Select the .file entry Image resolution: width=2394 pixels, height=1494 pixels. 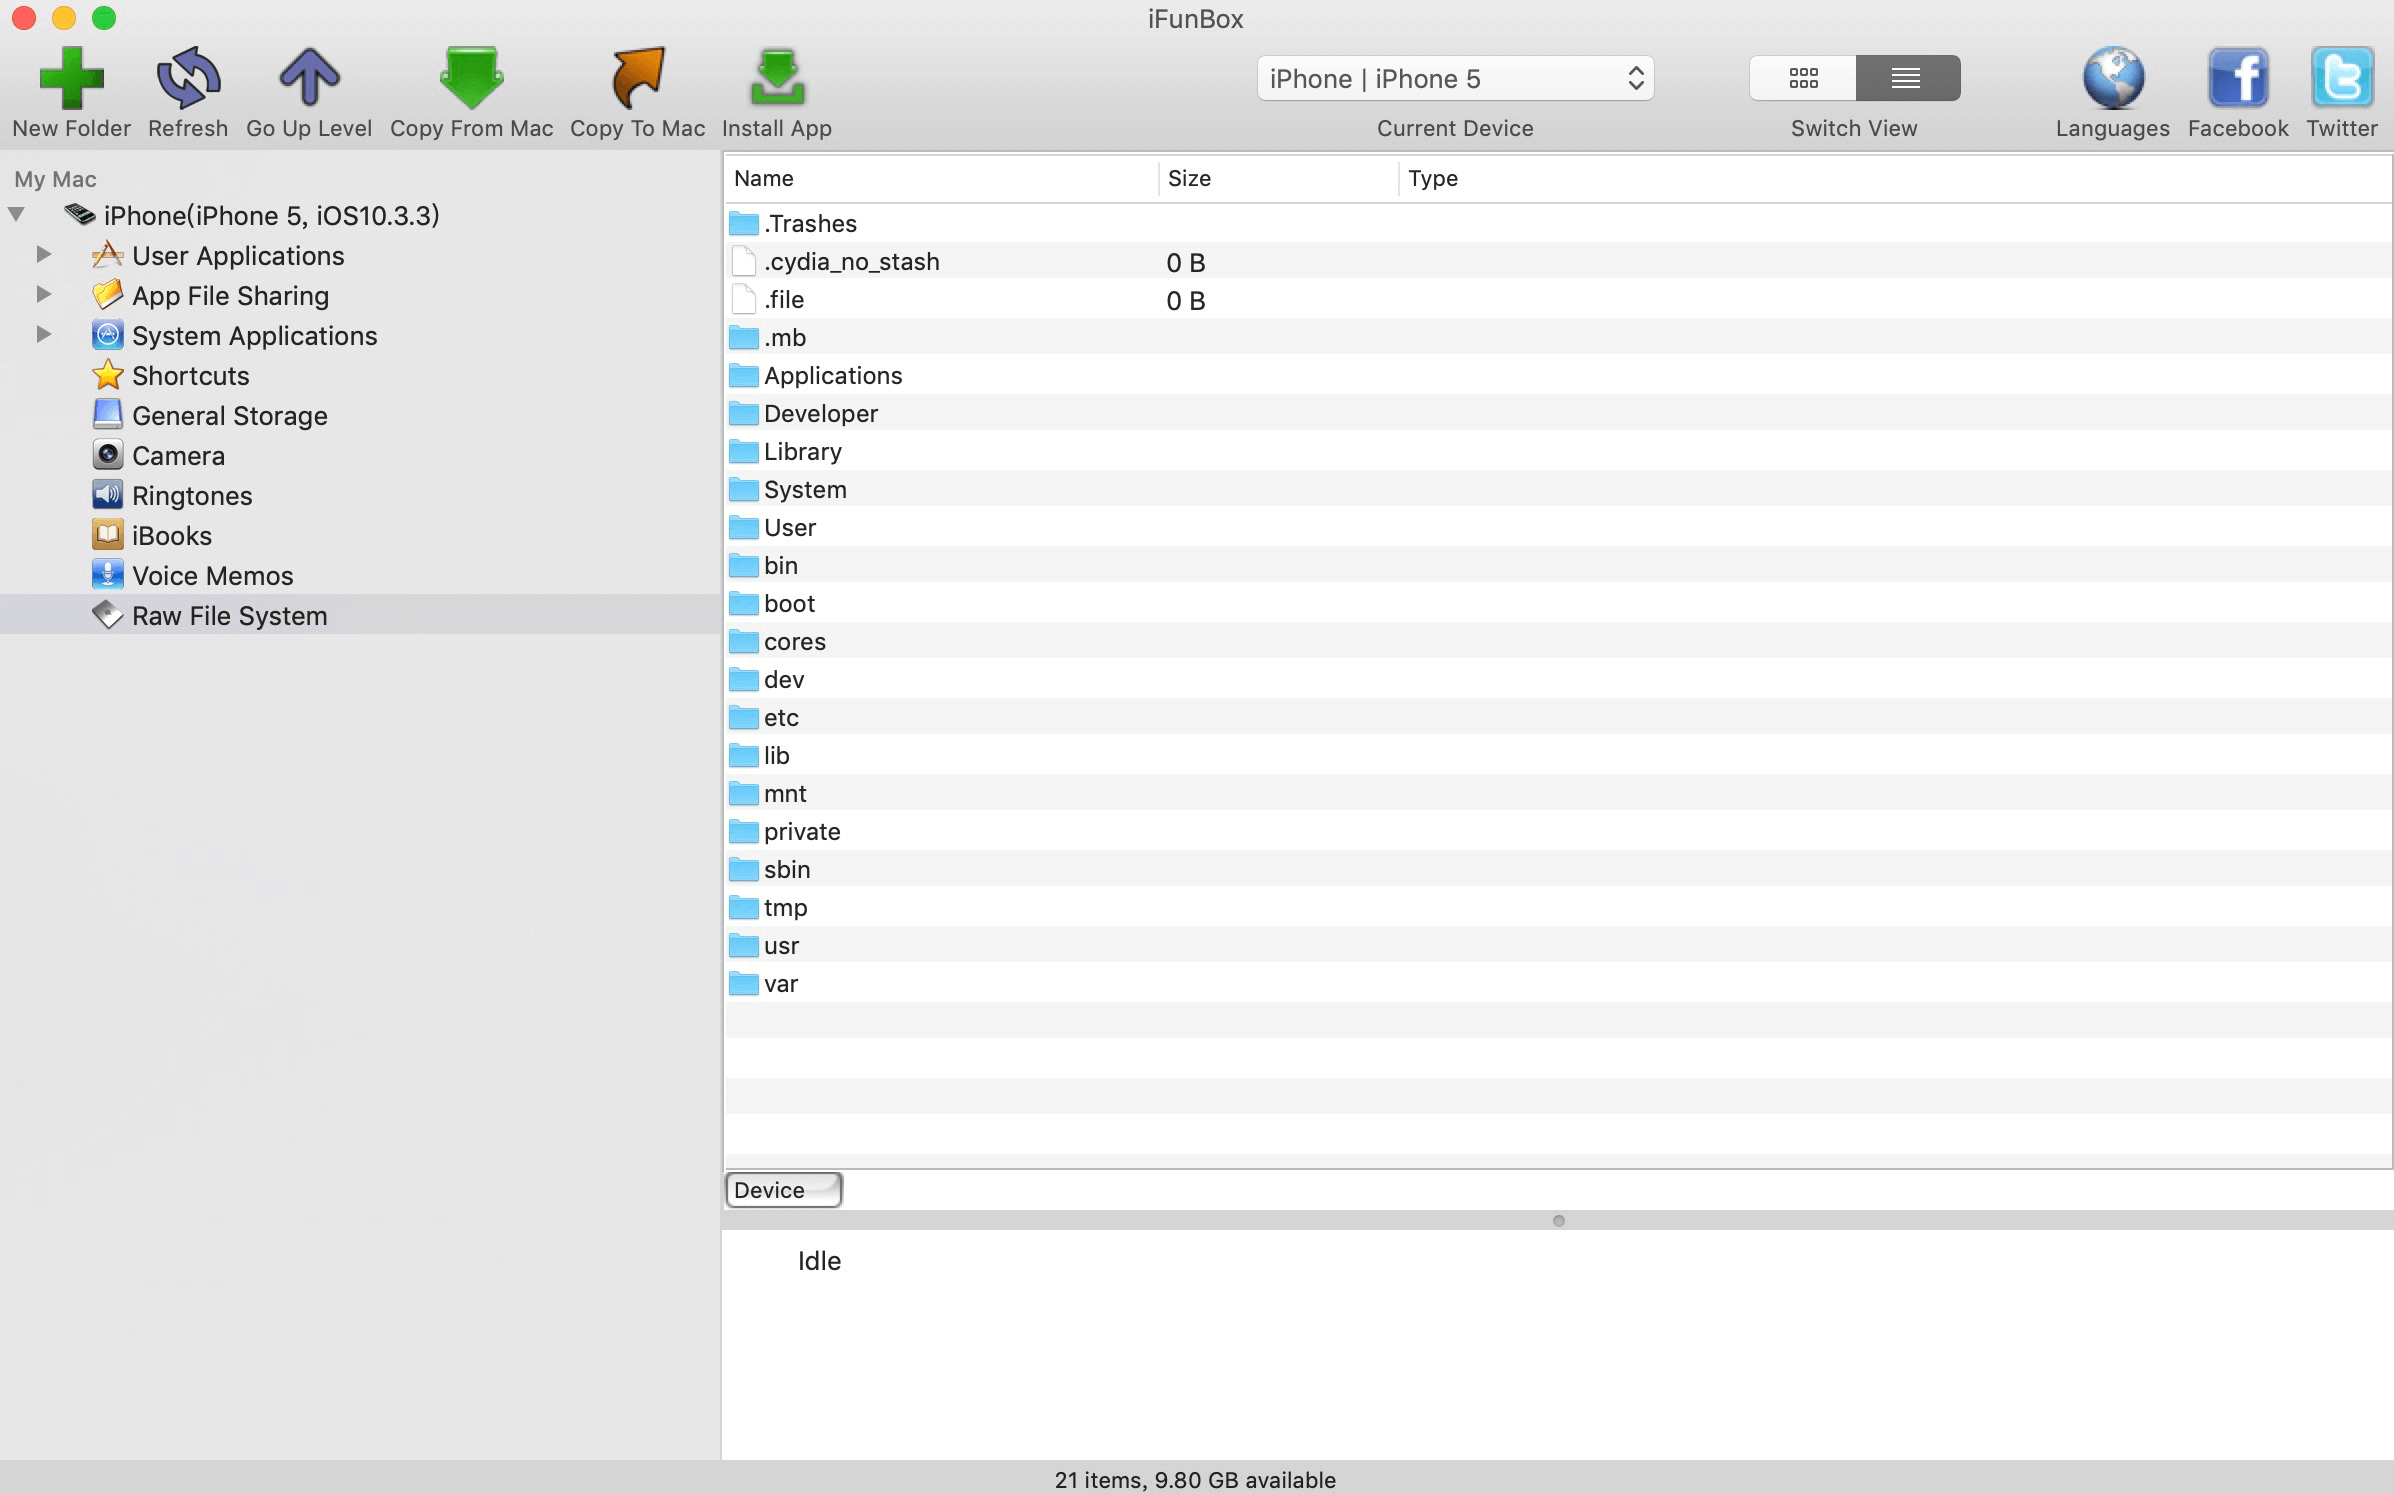point(1558,299)
